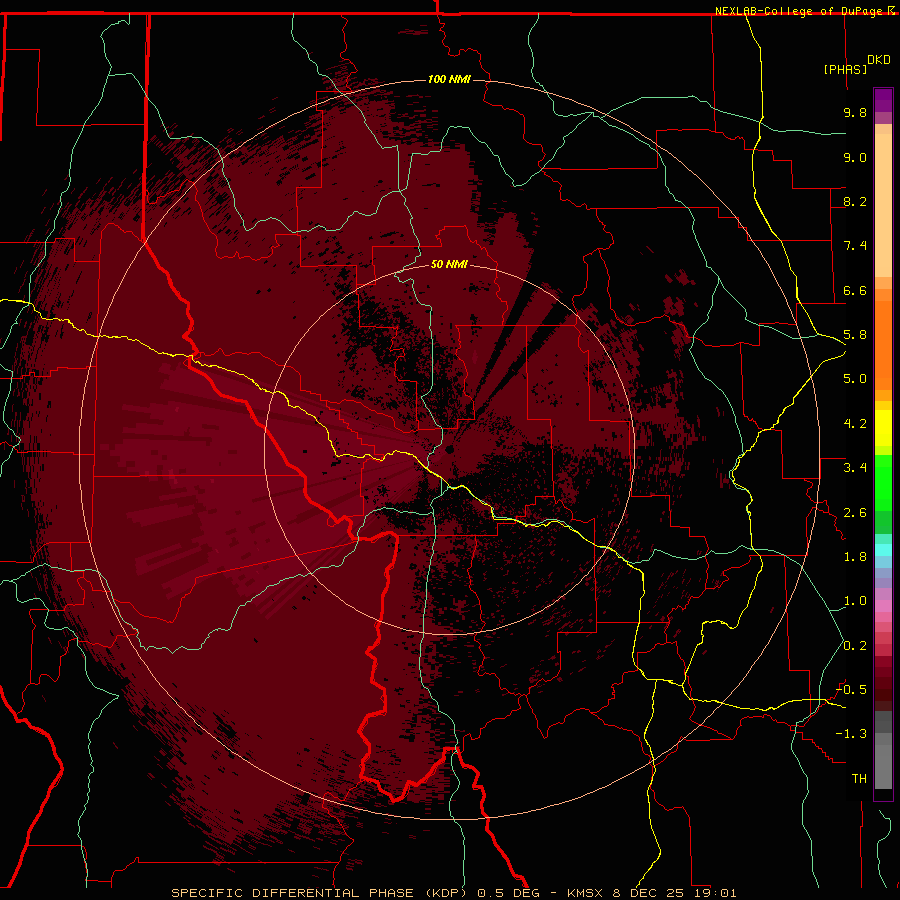900x900 pixels.
Task: Select the -0.5 scale value
Action: (851, 690)
